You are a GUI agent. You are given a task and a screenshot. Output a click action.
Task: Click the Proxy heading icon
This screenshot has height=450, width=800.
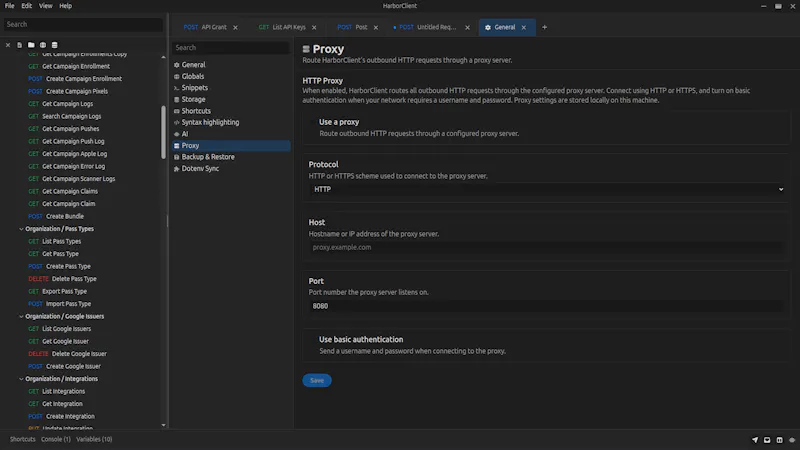click(x=306, y=49)
